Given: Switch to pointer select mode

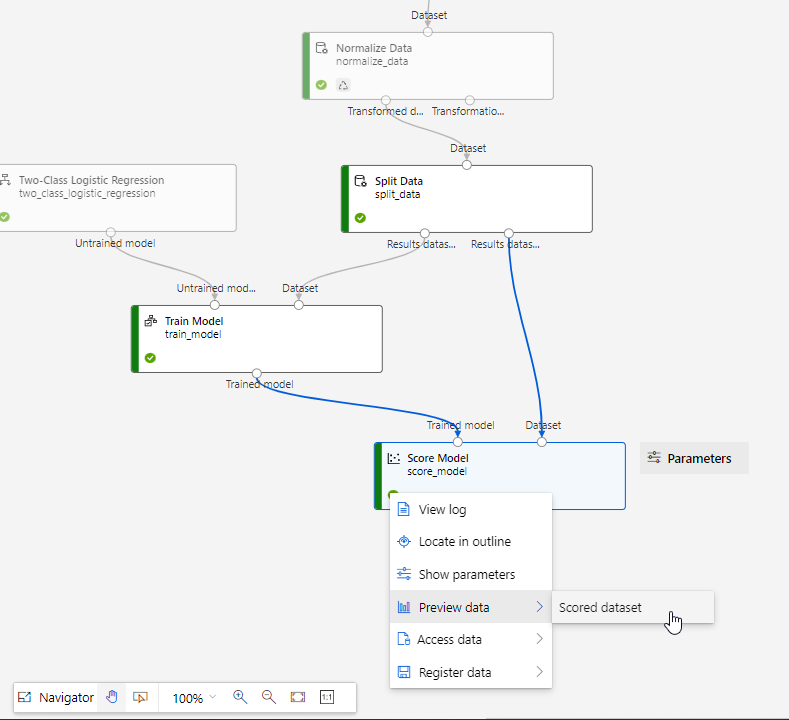Looking at the screenshot, I should click(x=140, y=697).
